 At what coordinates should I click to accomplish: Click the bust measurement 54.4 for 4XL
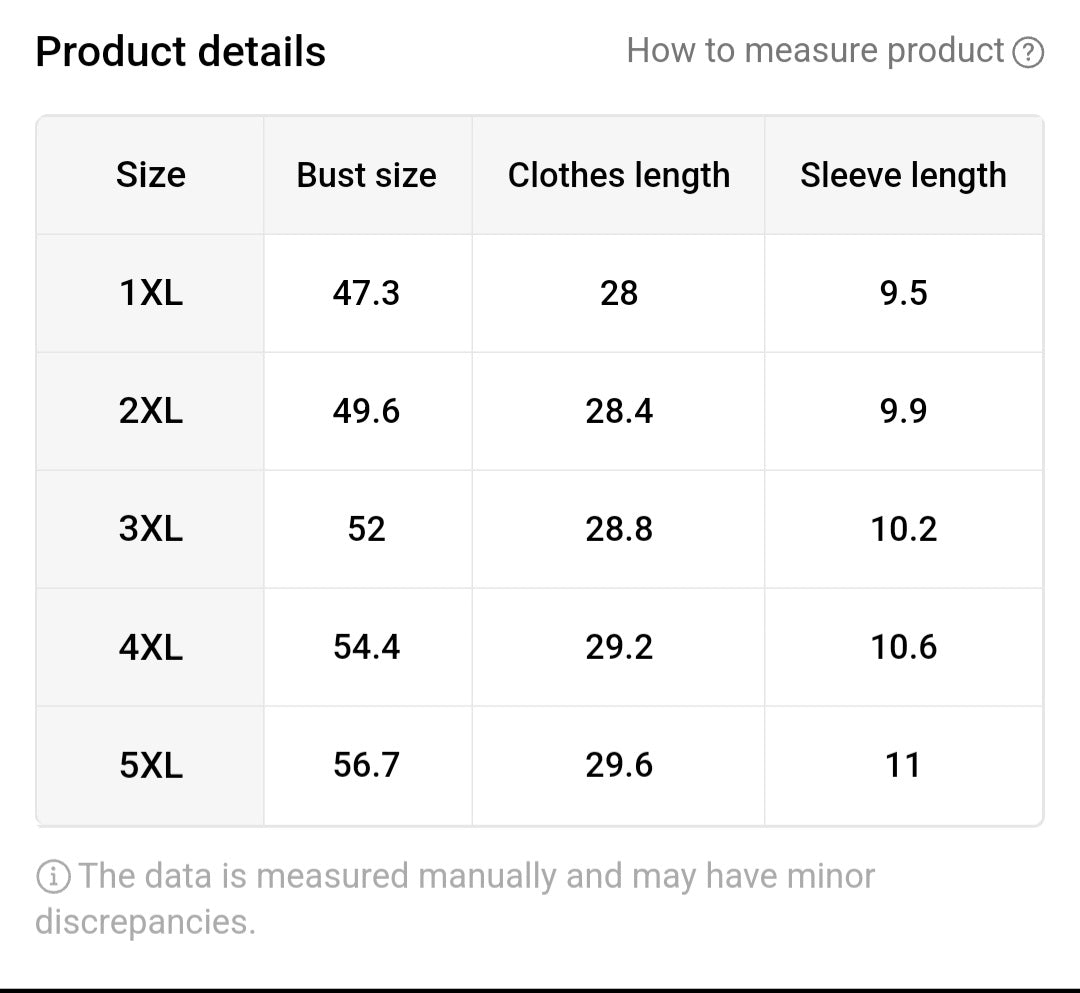click(366, 647)
